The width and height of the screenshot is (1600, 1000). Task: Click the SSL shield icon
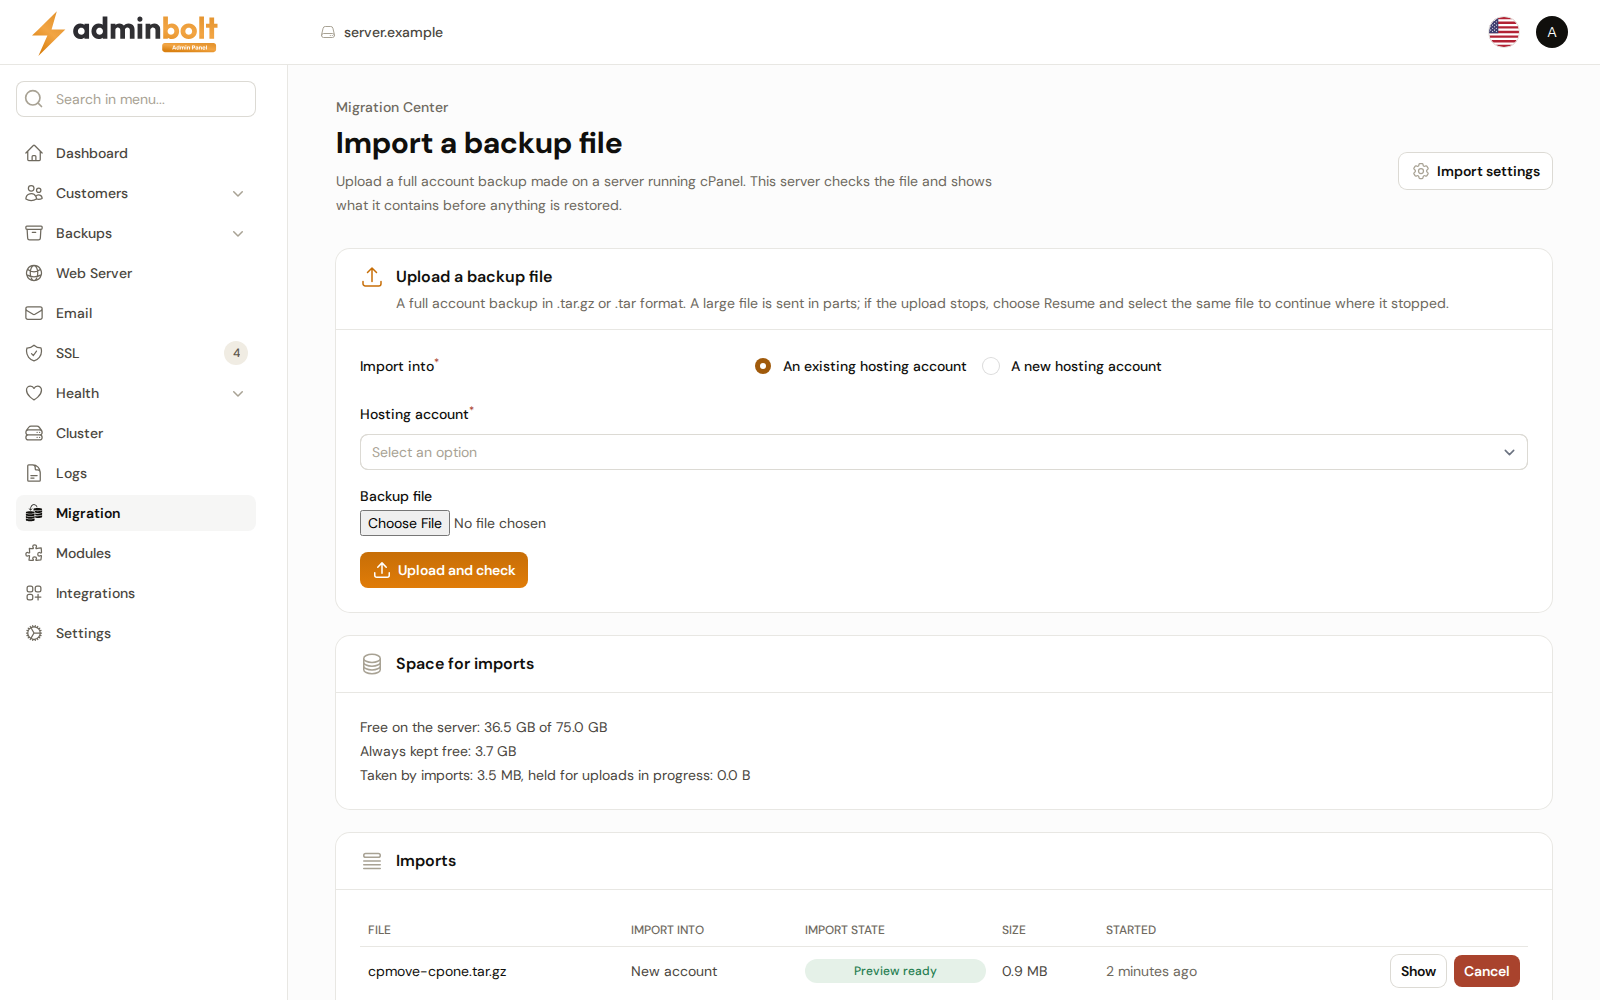[34, 353]
